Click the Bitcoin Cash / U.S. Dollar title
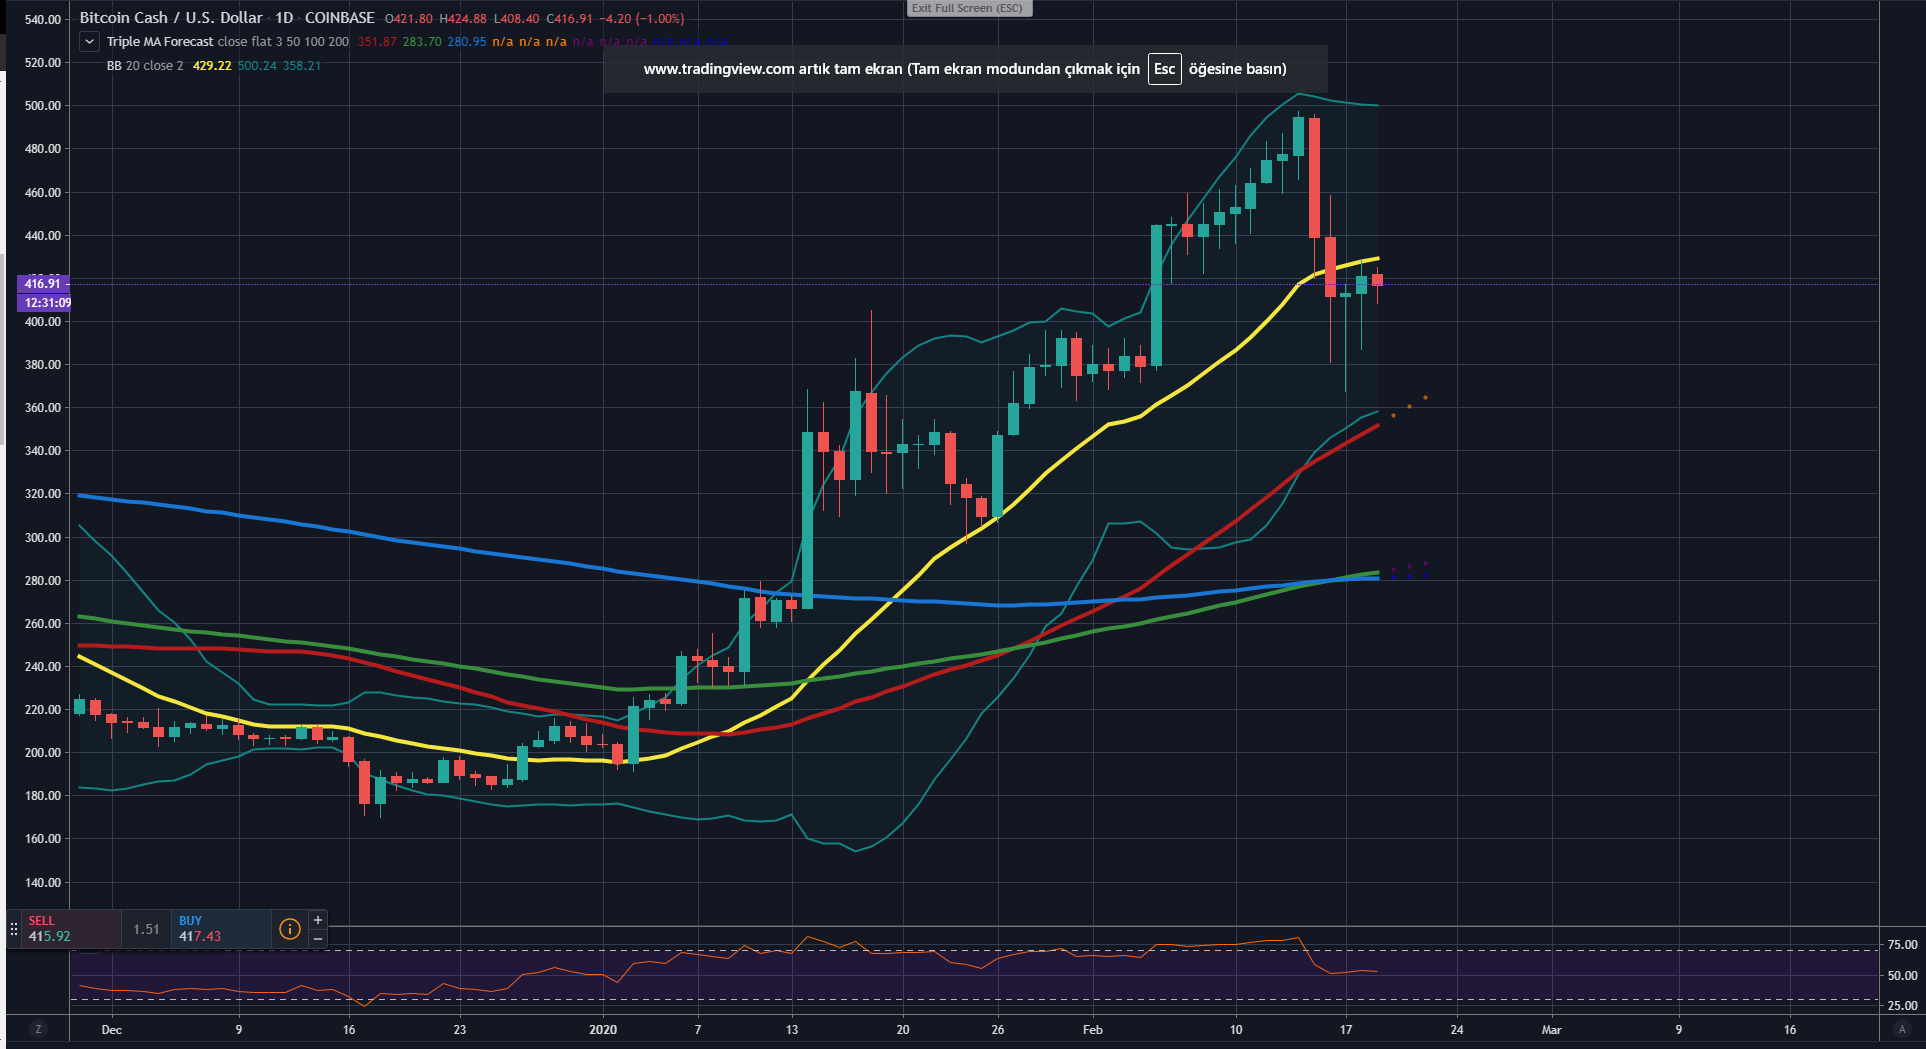1926x1049 pixels. [x=171, y=18]
